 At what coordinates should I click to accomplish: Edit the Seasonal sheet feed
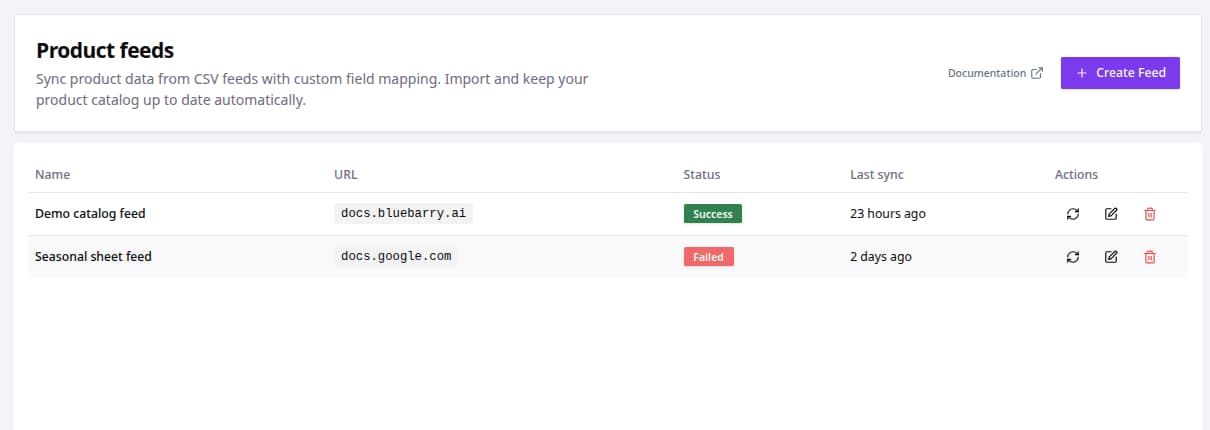click(x=1111, y=257)
